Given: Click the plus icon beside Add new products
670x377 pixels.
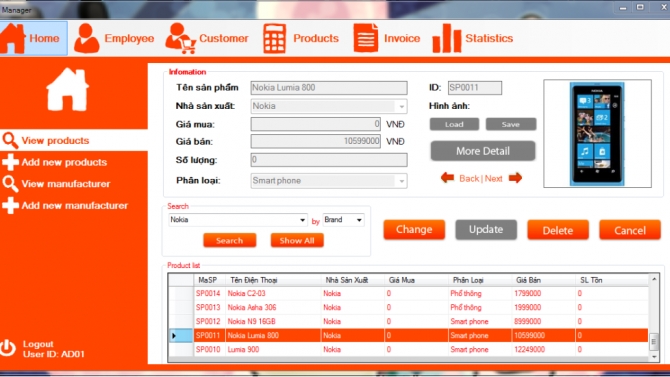Looking at the screenshot, I should click(x=10, y=162).
